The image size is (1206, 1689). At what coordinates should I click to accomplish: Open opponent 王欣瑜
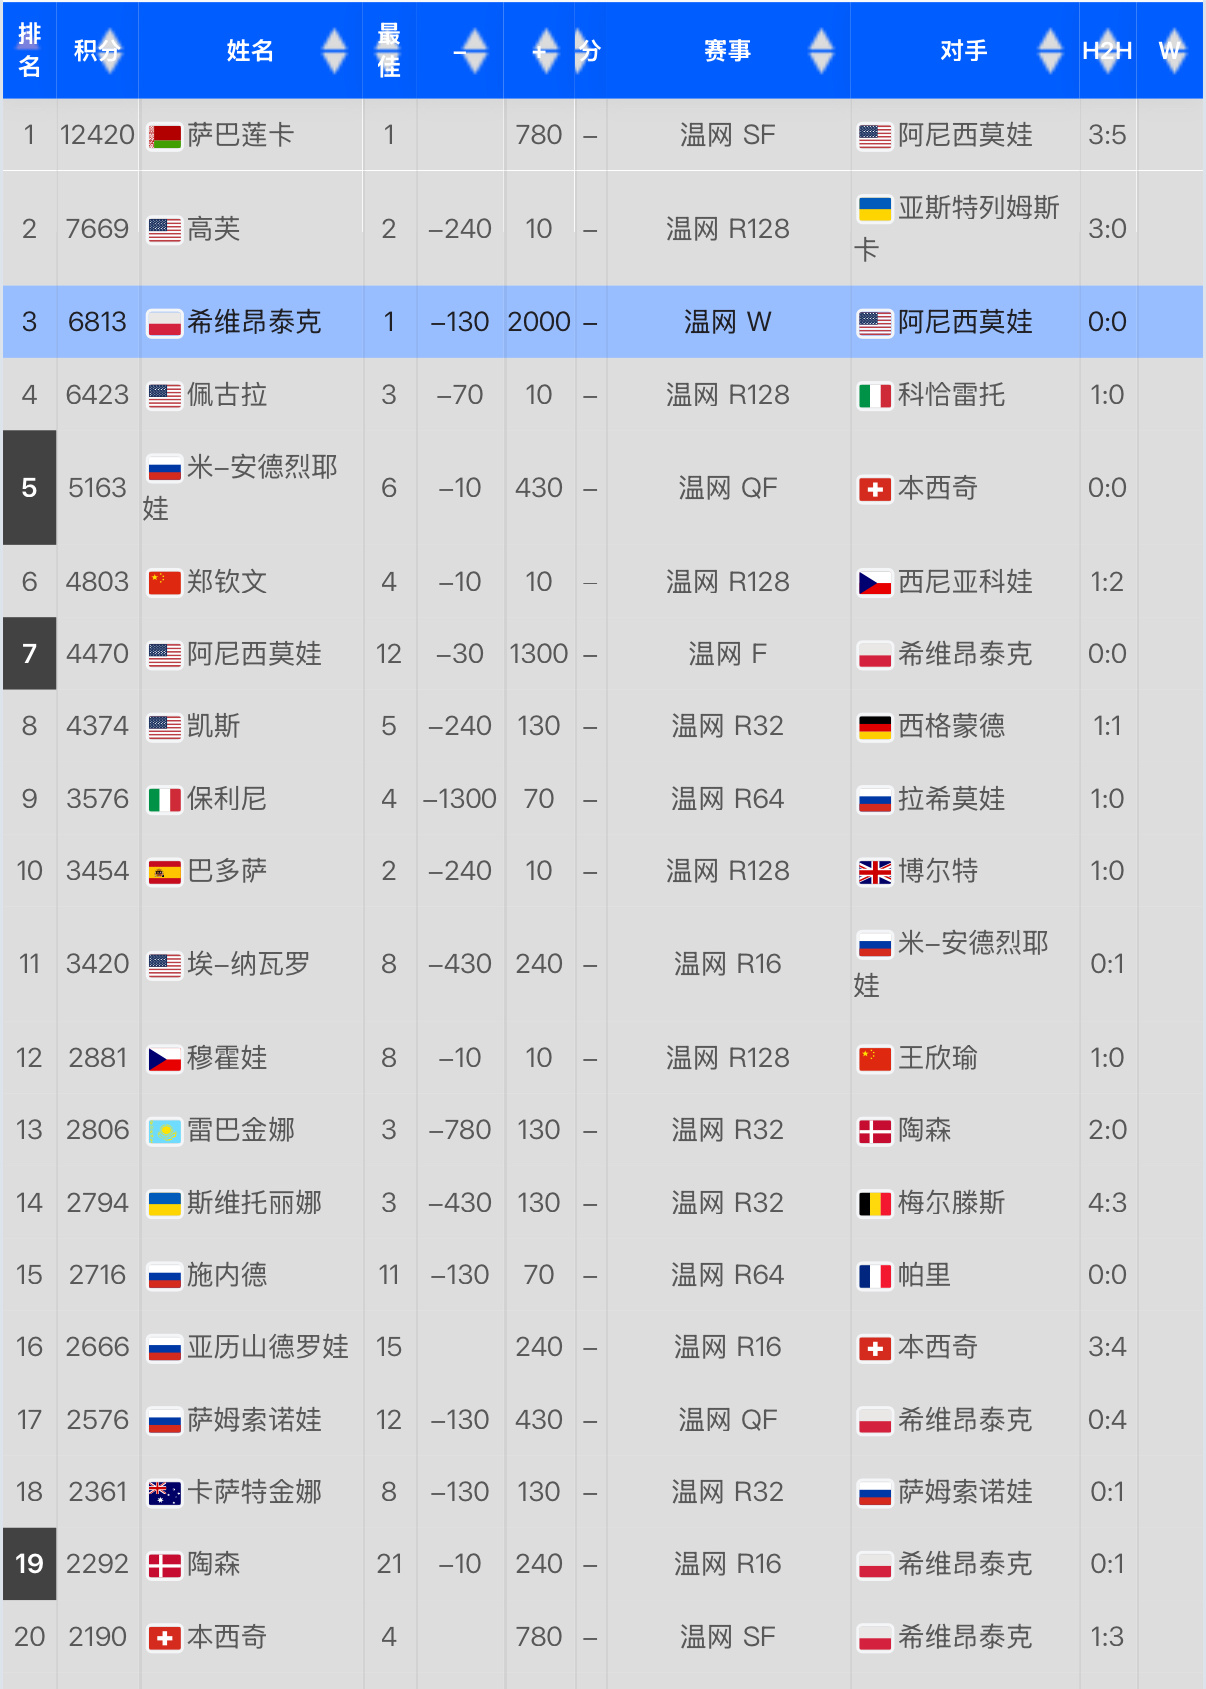(938, 1058)
